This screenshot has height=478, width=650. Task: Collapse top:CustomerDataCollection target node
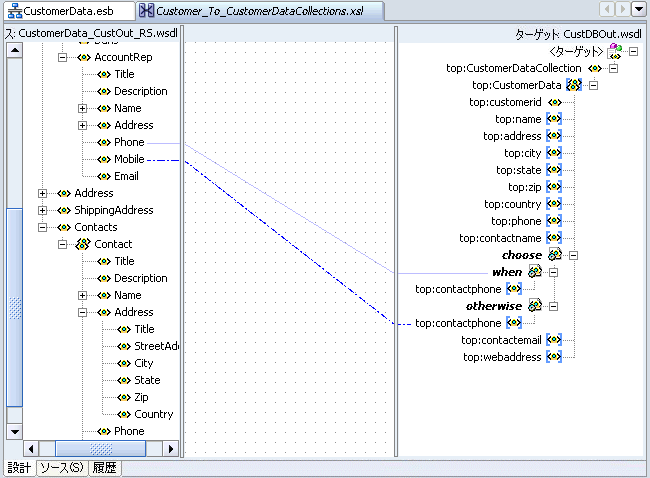[x=614, y=68]
